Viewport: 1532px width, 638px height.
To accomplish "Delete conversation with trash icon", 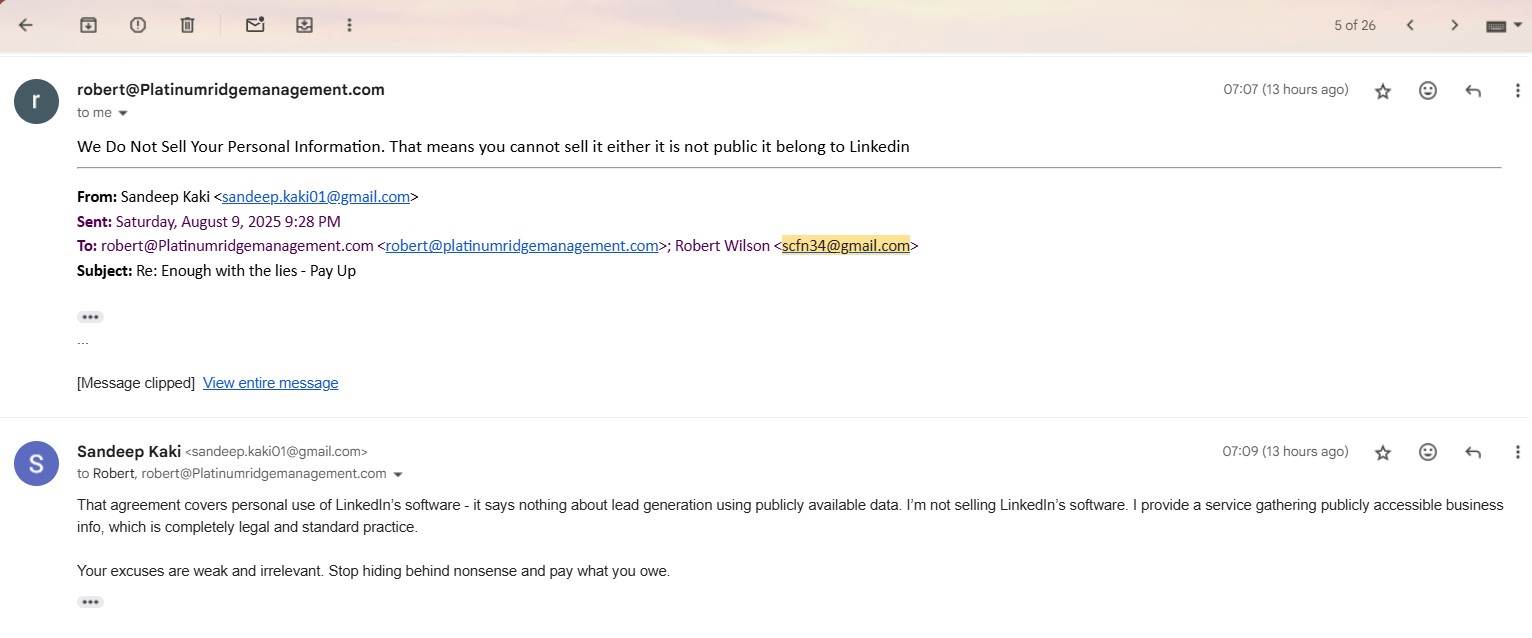I will click(x=187, y=25).
